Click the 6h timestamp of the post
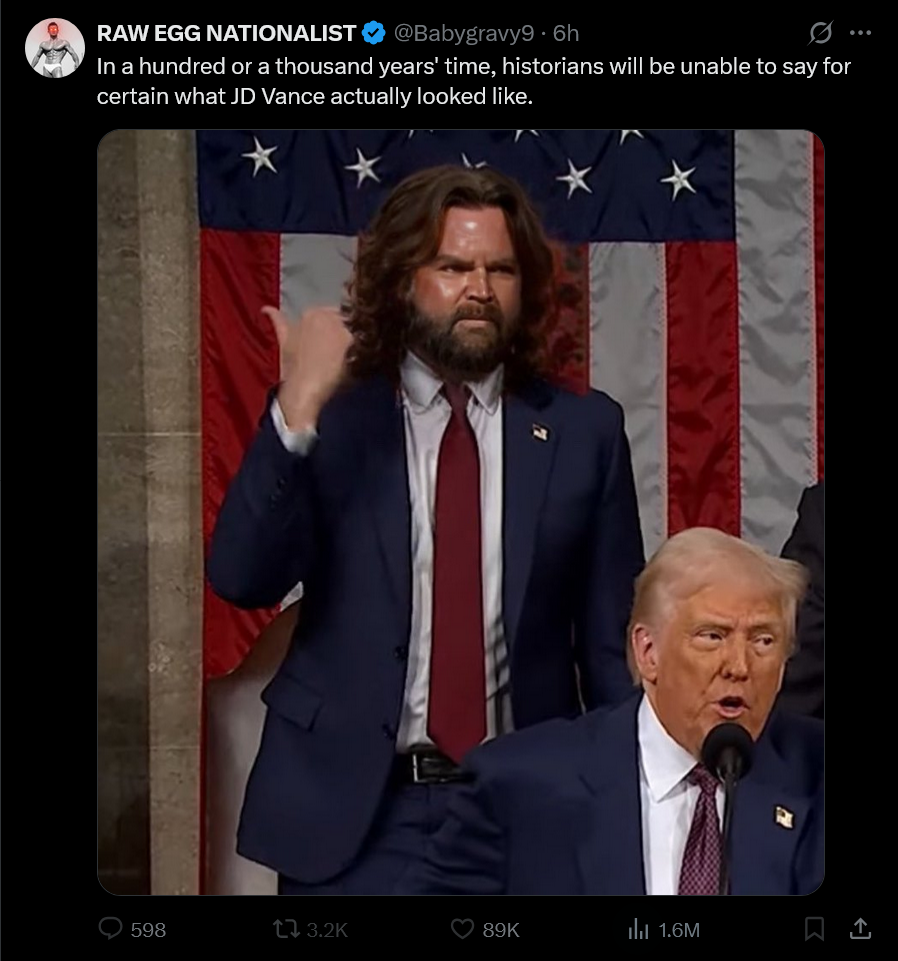The width and height of the screenshot is (898, 961). pos(566,33)
